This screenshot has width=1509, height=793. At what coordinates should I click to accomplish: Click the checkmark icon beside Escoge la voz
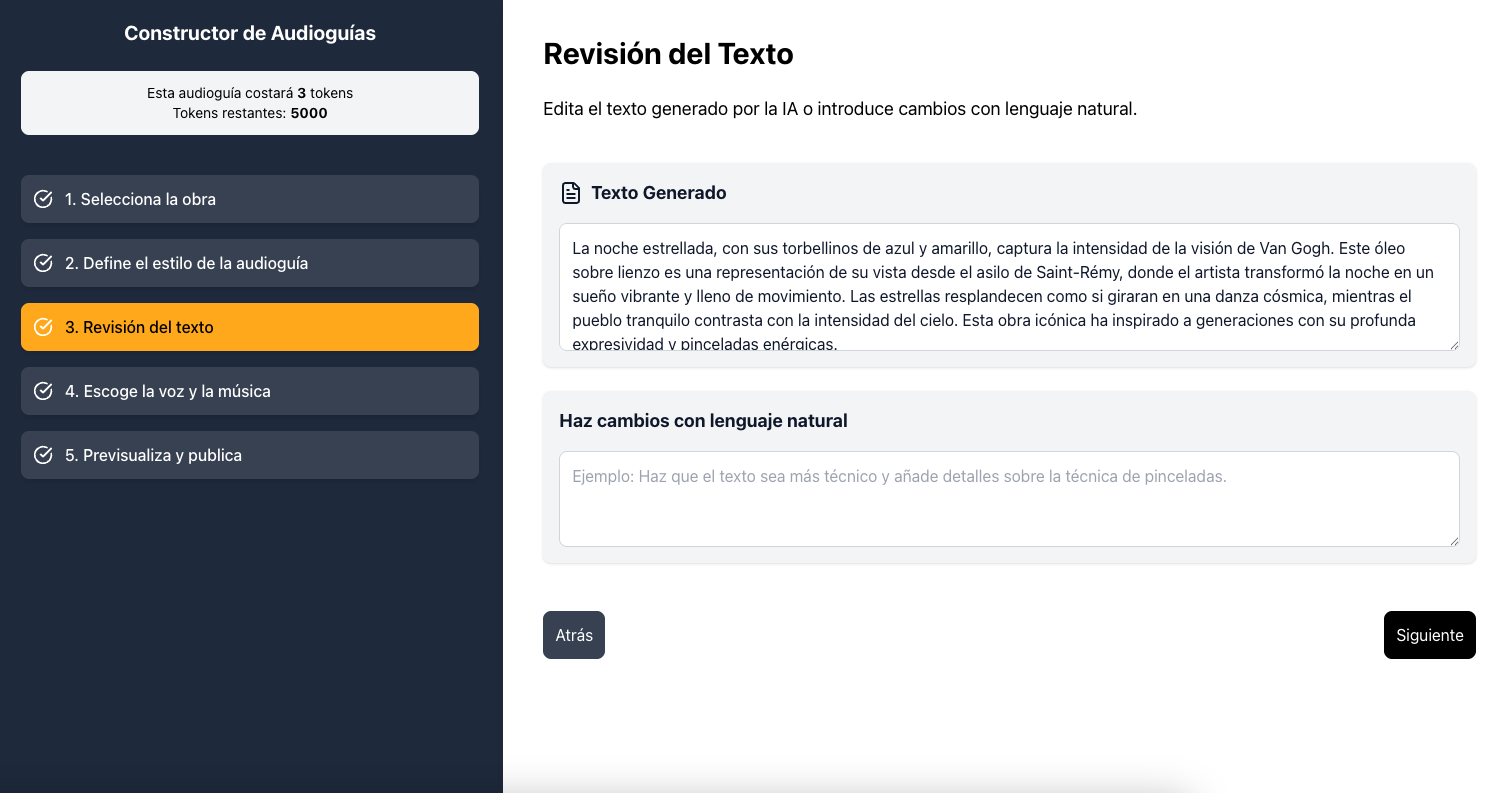43,391
